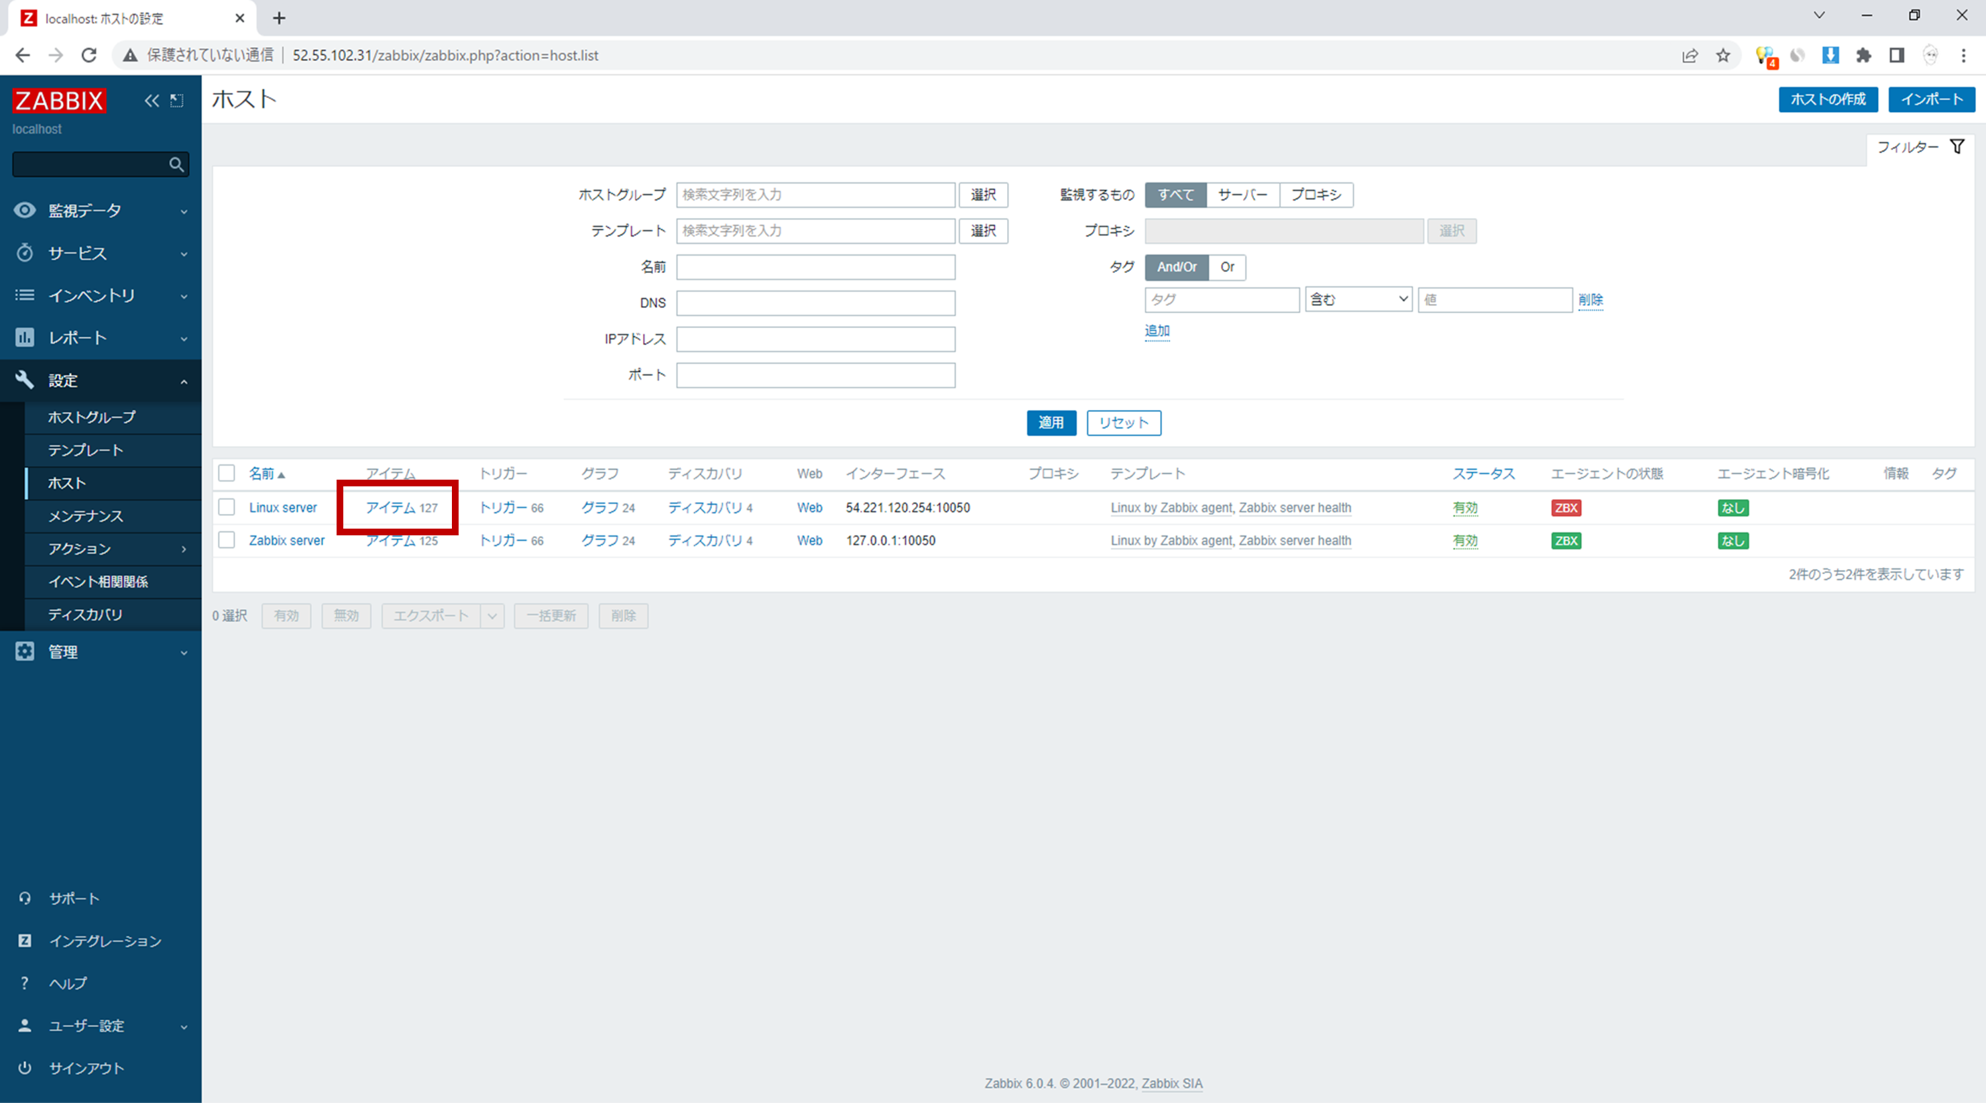Open Zabbix SIA footer link

(1172, 1083)
